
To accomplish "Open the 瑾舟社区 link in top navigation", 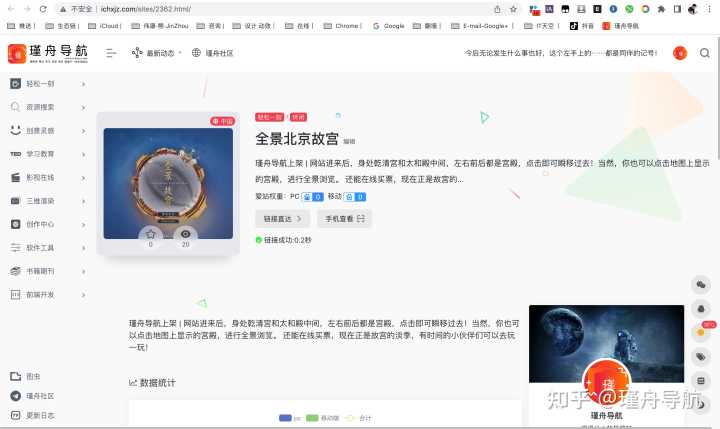I will click(x=213, y=53).
